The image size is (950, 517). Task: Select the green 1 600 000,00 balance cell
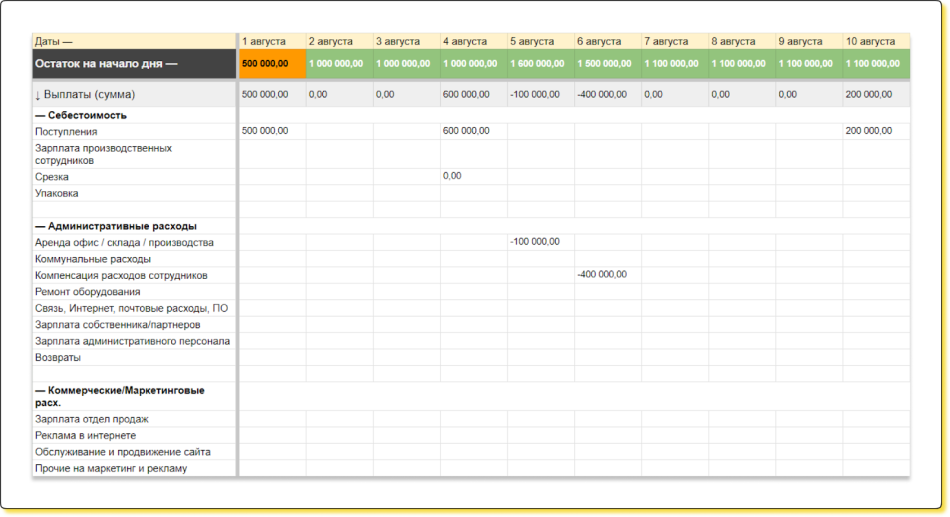540,63
